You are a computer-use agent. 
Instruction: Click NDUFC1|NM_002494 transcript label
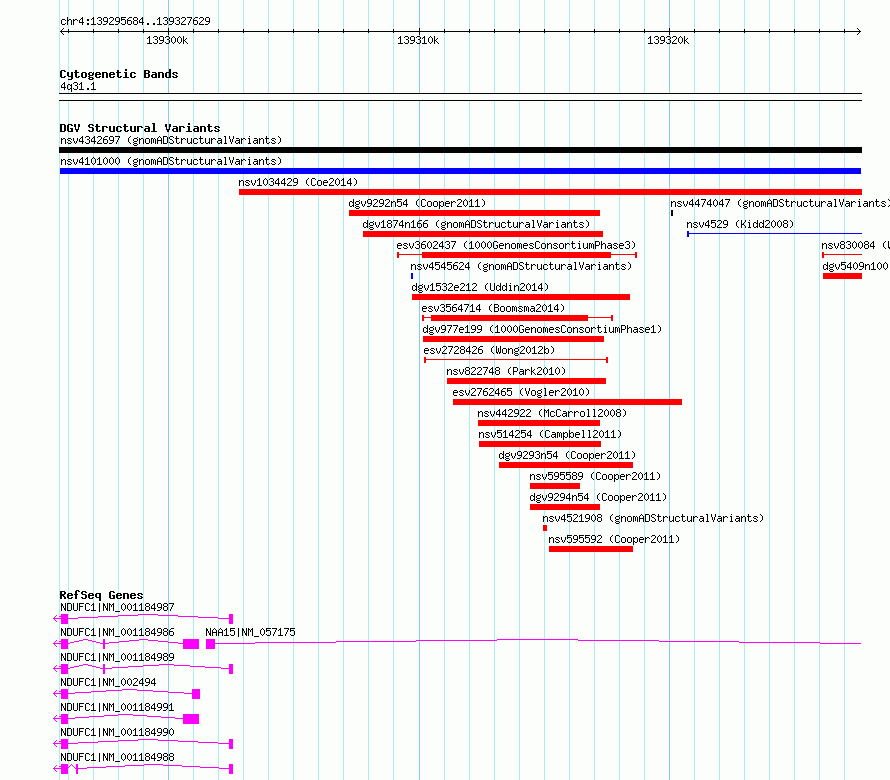pyautogui.click(x=108, y=682)
